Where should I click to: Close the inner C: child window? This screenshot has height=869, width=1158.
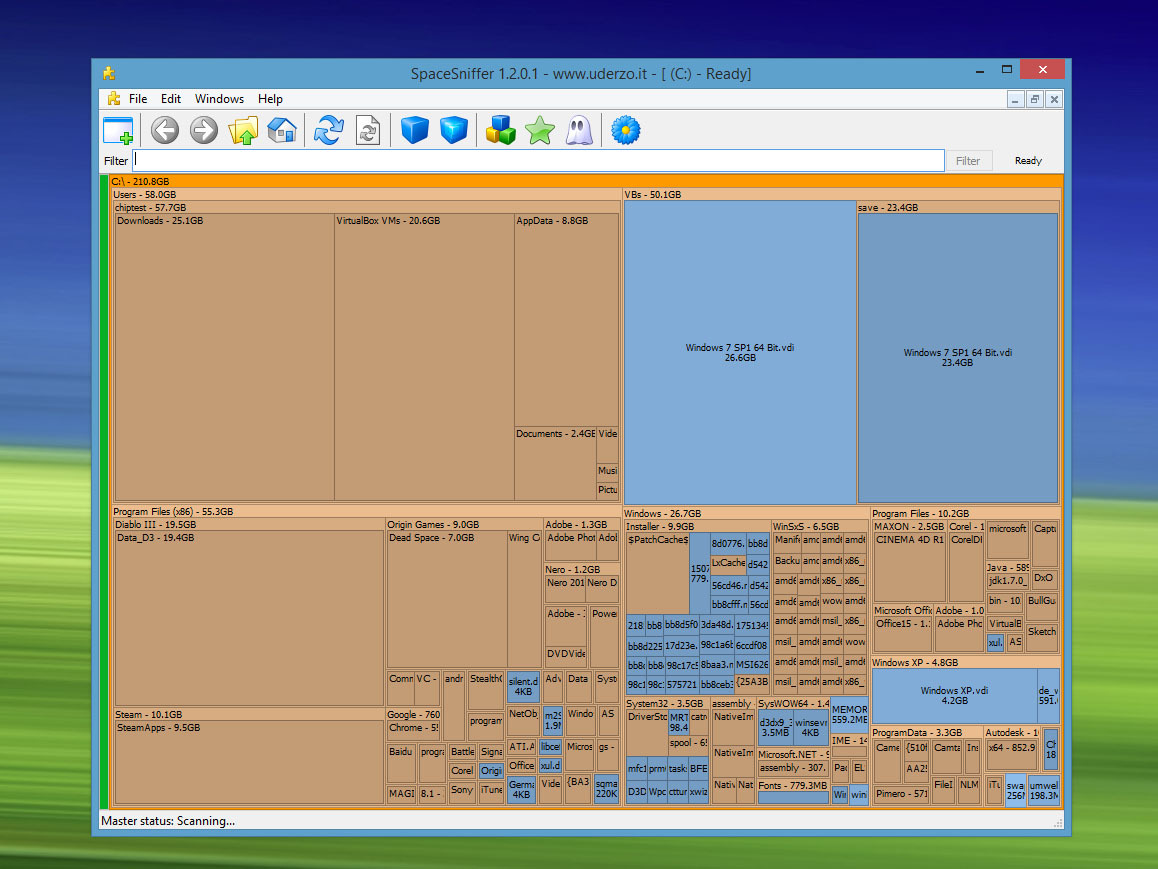tap(1055, 99)
